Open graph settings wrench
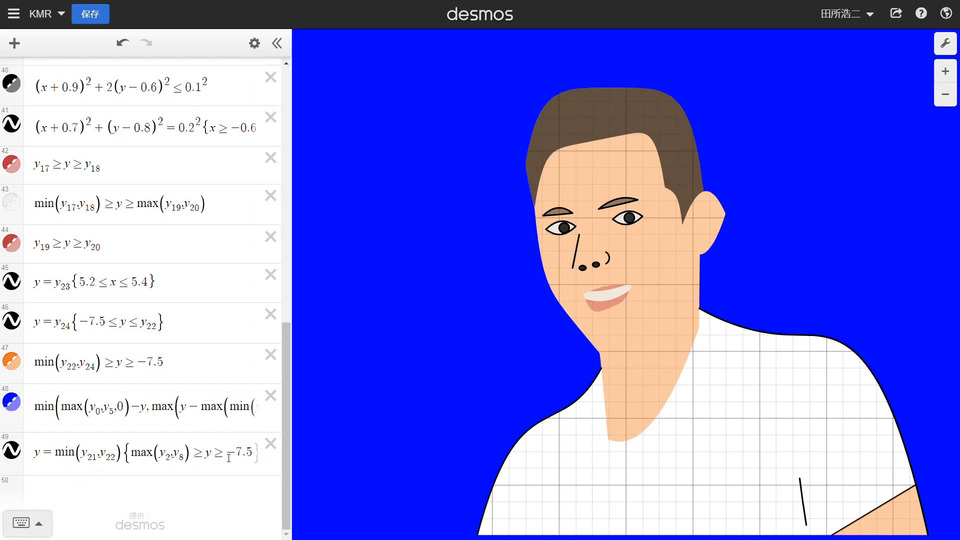The image size is (960, 540). click(945, 44)
